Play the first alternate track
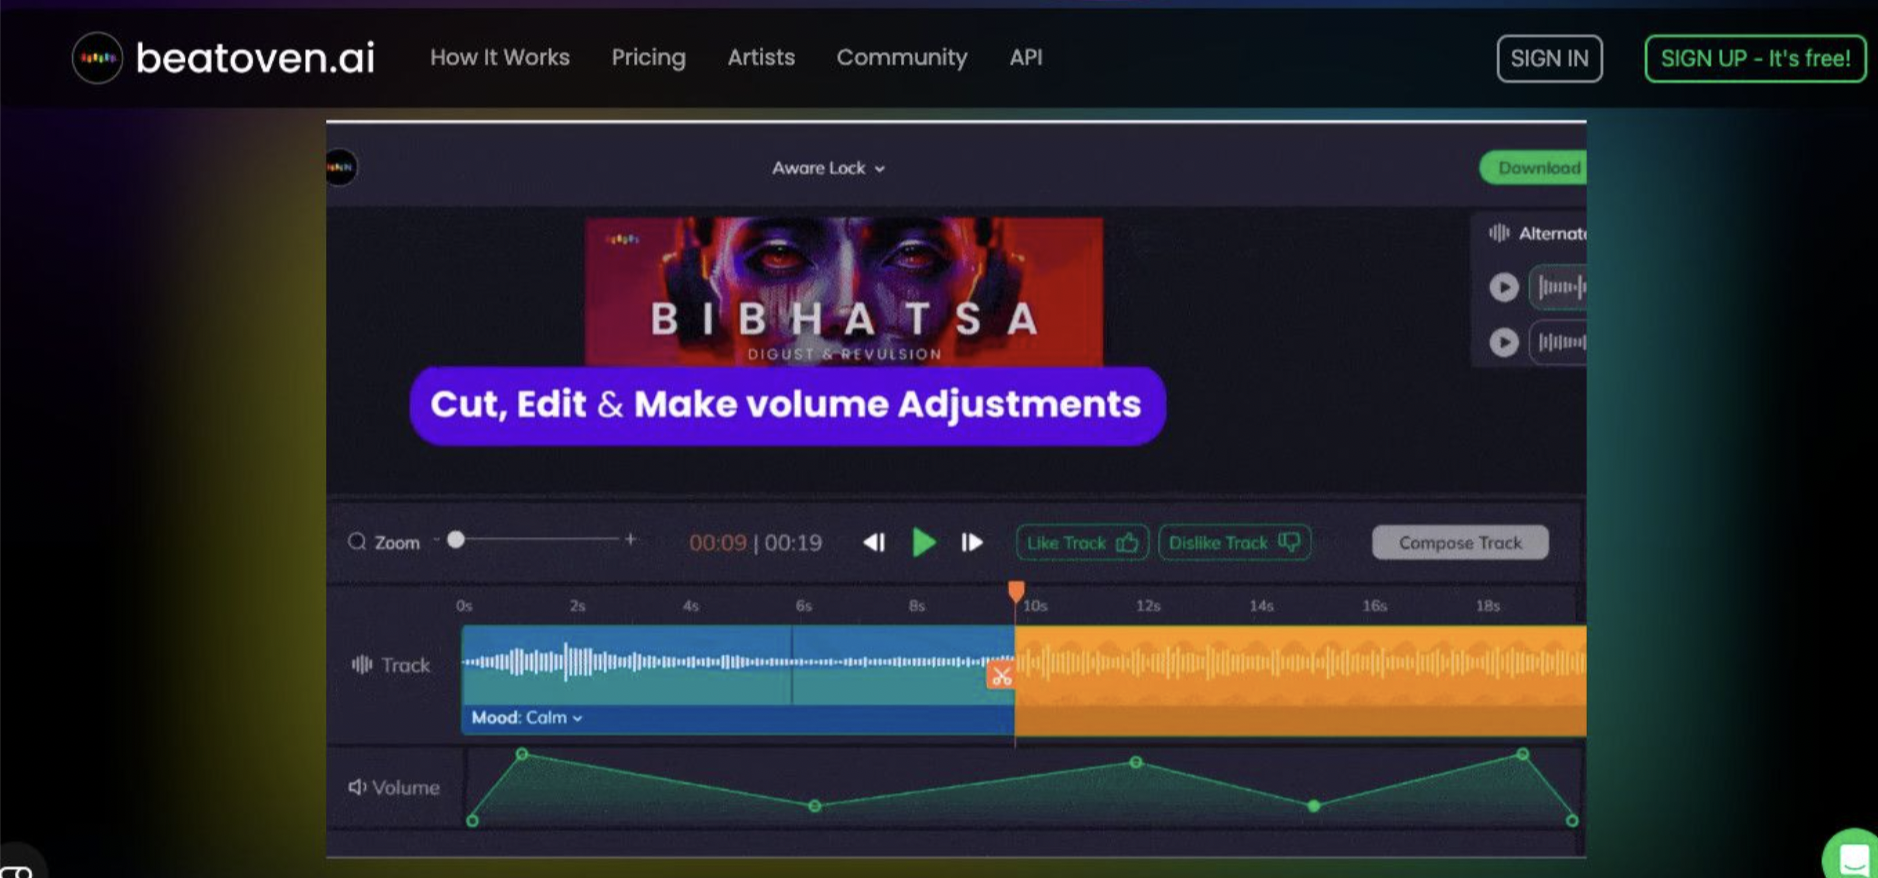 click(1503, 288)
